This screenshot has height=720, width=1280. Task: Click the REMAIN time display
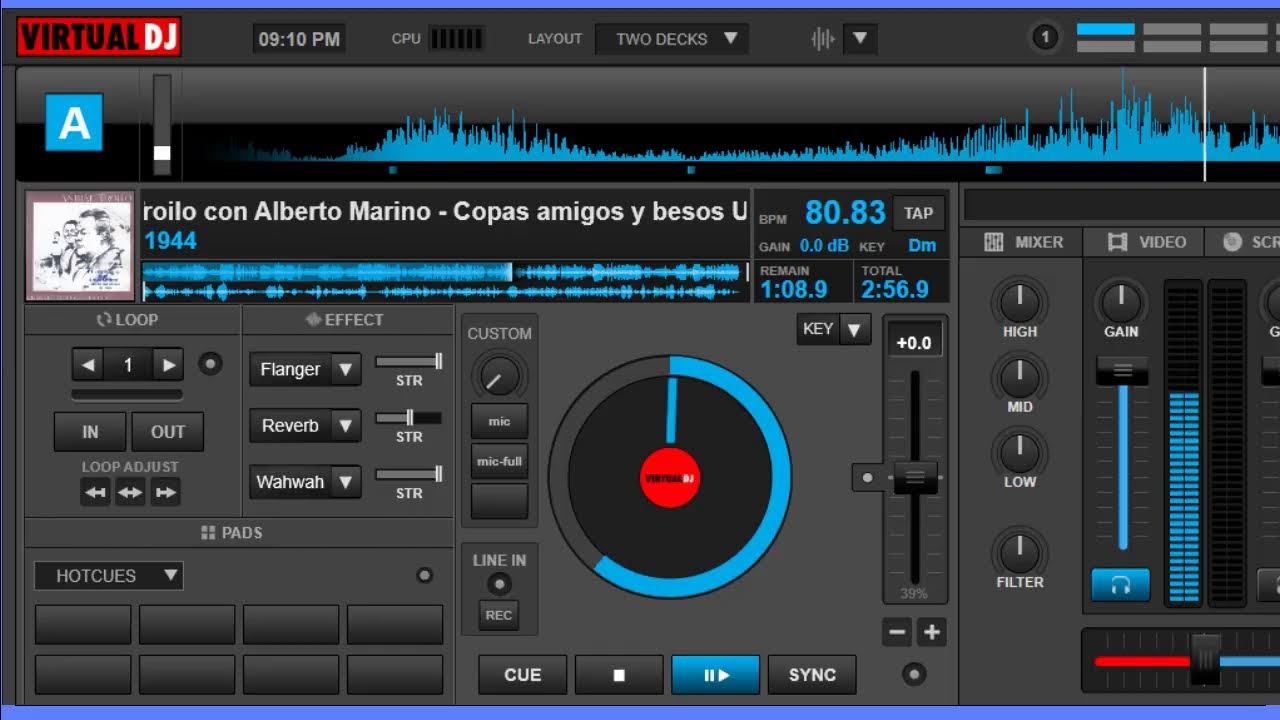pyautogui.click(x=803, y=282)
